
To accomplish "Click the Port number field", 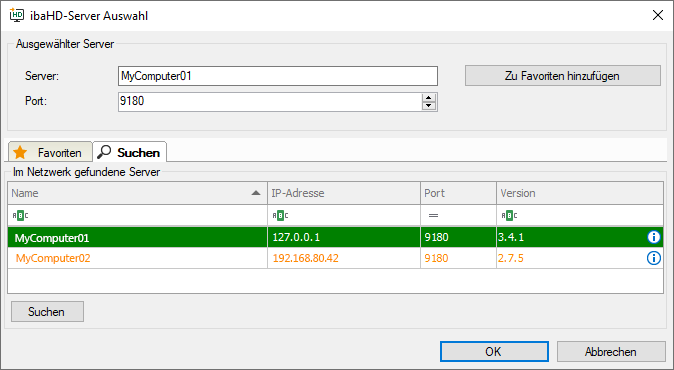I will pyautogui.click(x=270, y=102).
